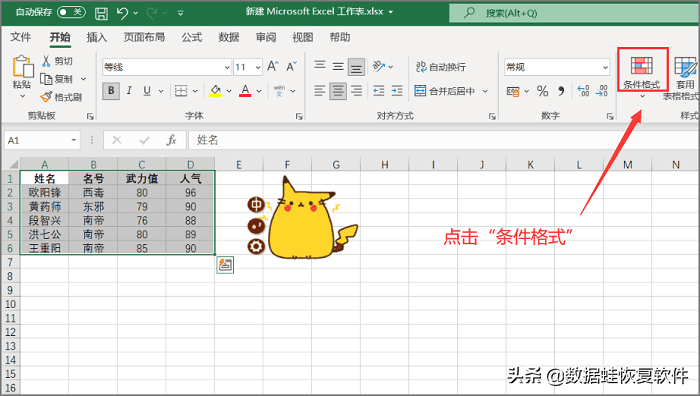
Task: Click the Save icon in title bar
Action: coord(101,13)
